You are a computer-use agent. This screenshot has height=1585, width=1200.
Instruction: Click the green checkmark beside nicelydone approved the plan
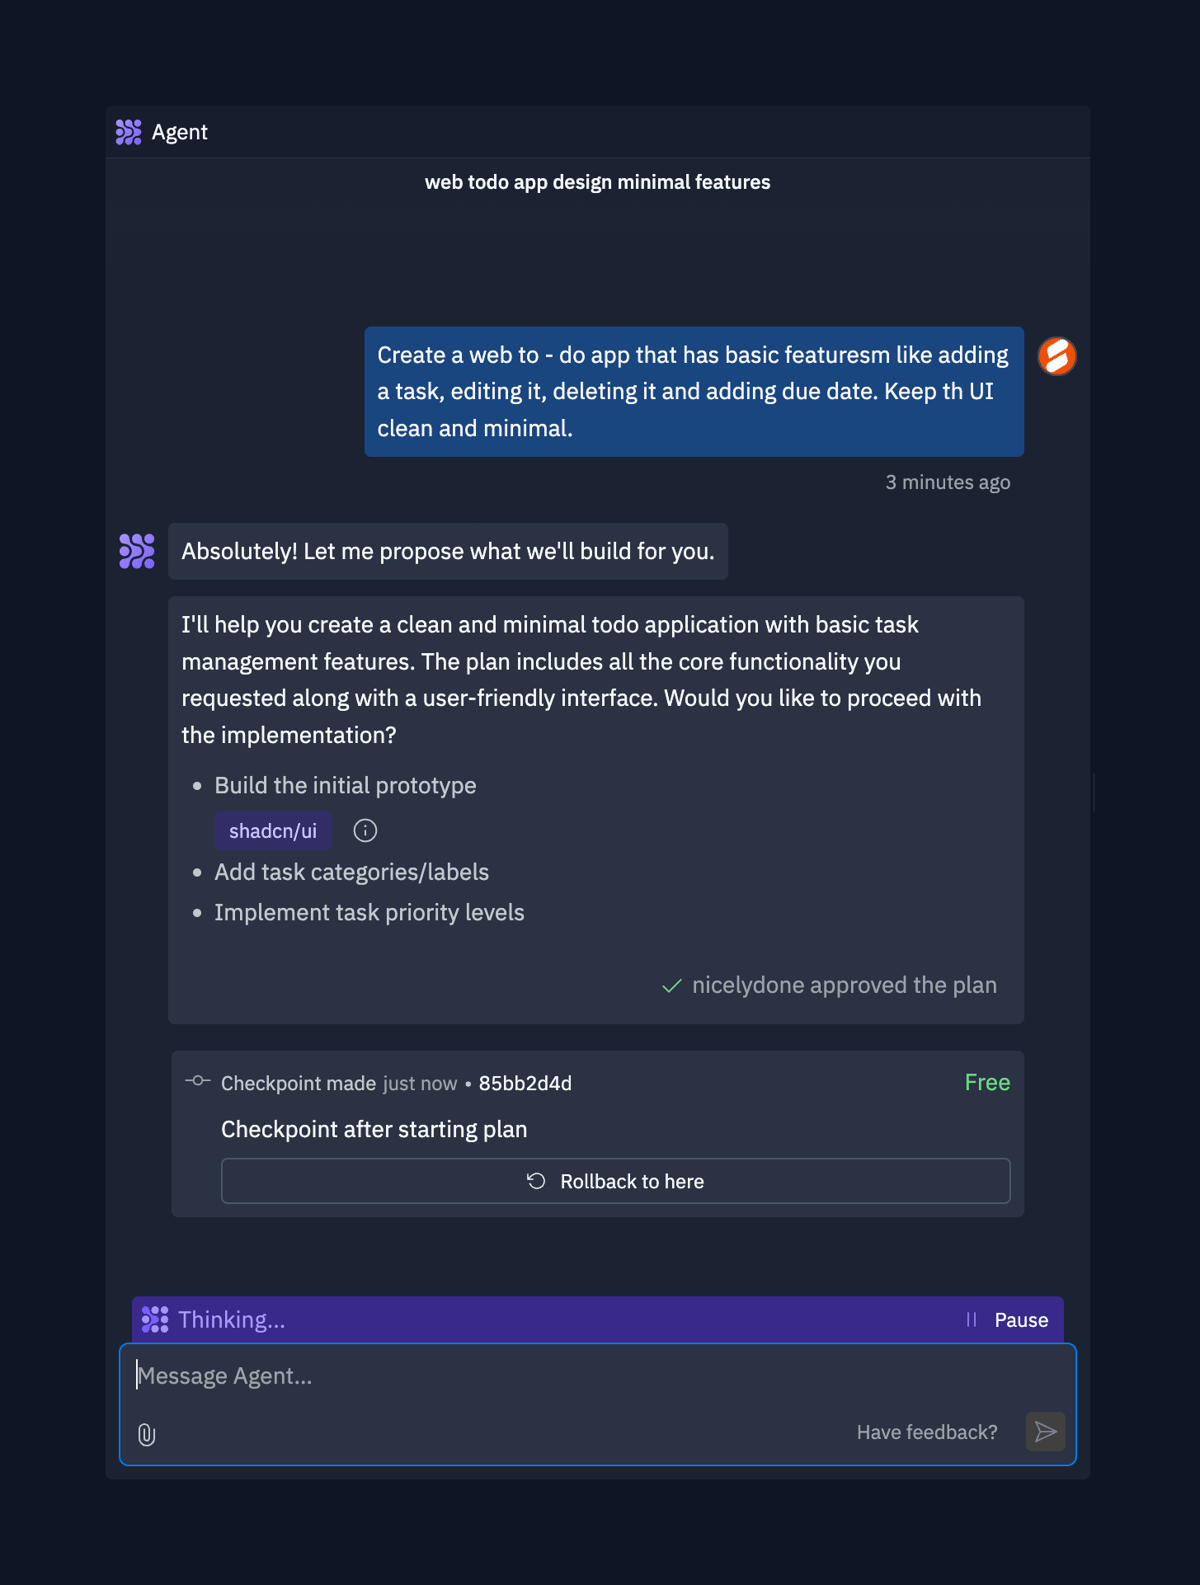click(673, 986)
